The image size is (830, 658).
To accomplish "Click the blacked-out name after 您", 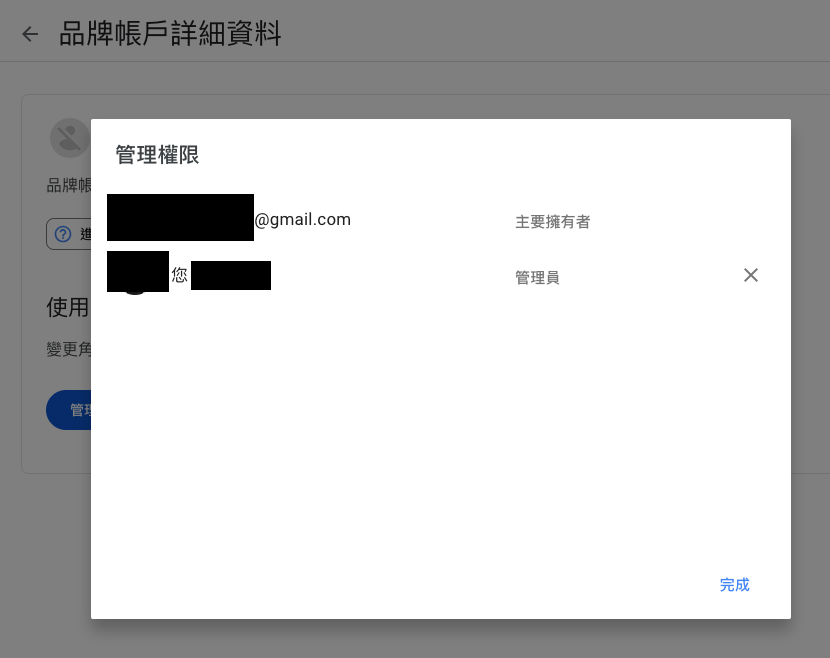I will [231, 275].
